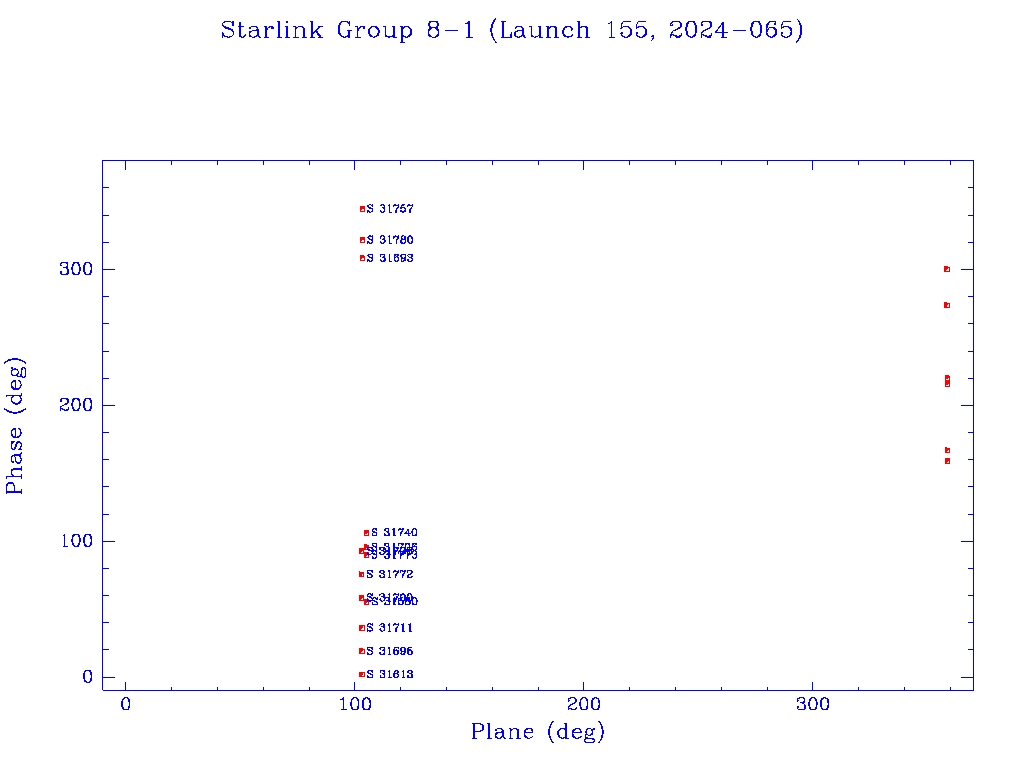
Task: Select the unlabeled red marker at phase 300
Action: pyautogui.click(x=947, y=269)
